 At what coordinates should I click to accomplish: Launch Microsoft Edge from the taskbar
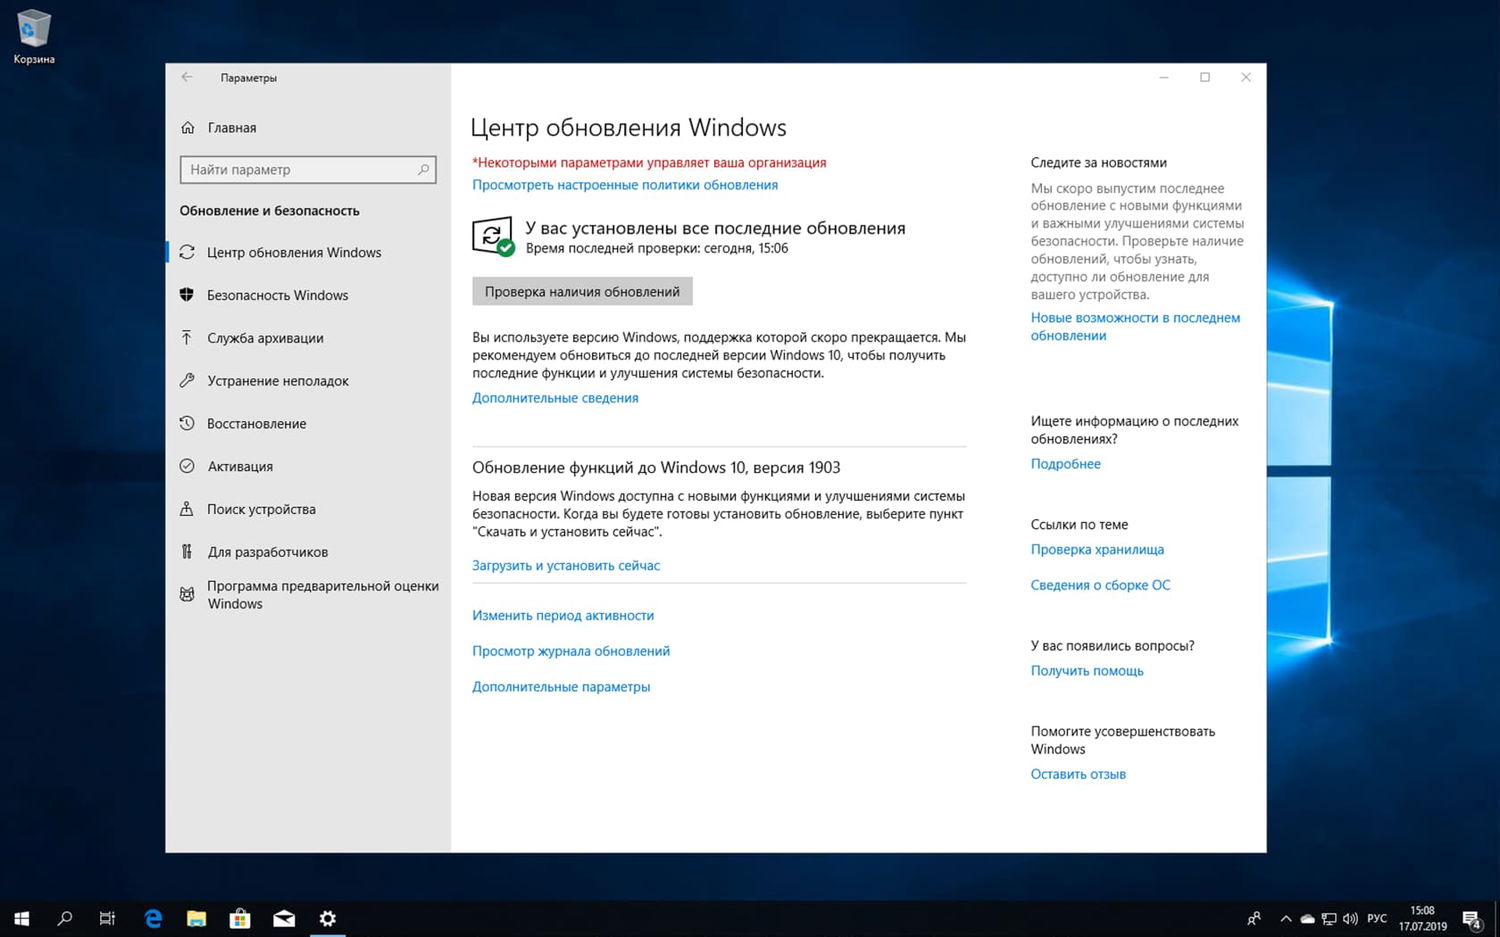[x=152, y=917]
